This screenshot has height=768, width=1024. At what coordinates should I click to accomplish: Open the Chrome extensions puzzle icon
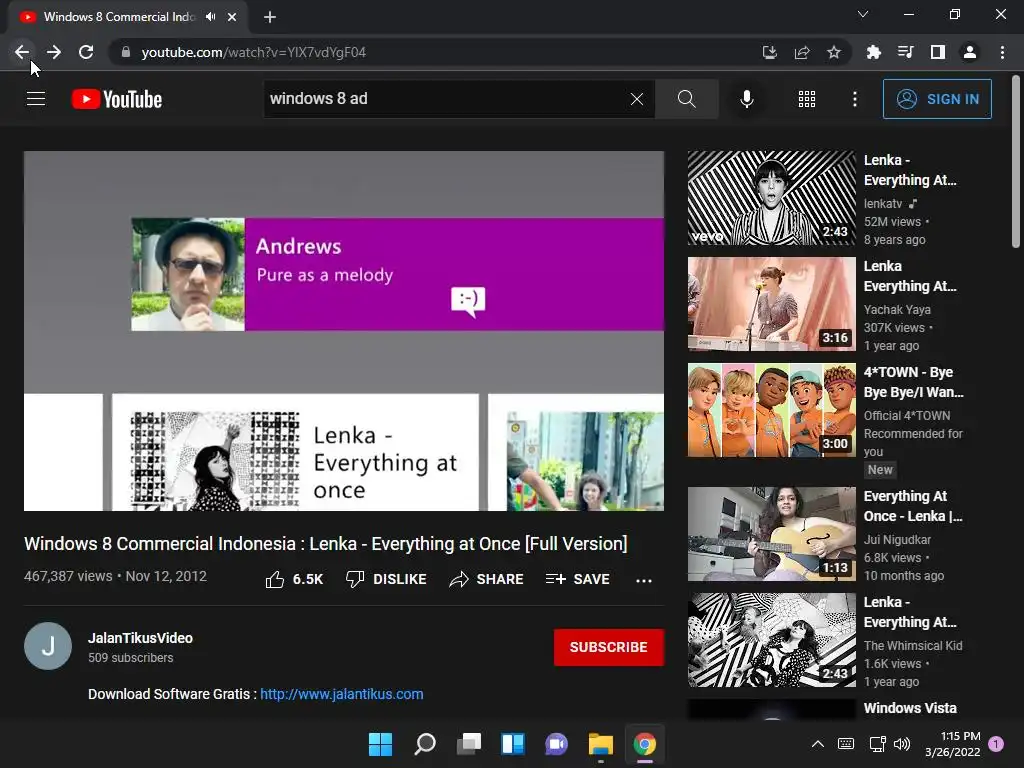pyautogui.click(x=873, y=52)
